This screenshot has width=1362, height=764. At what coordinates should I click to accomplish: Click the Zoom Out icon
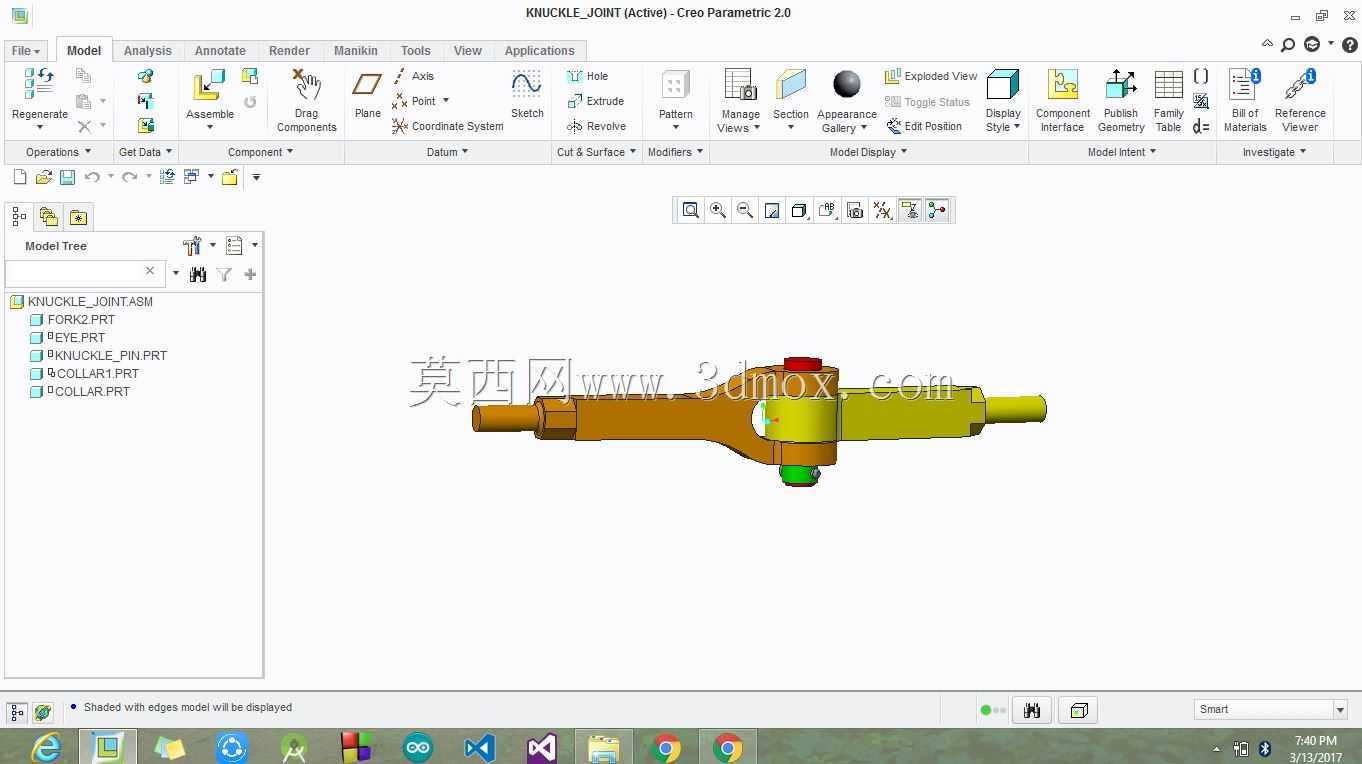pos(745,210)
